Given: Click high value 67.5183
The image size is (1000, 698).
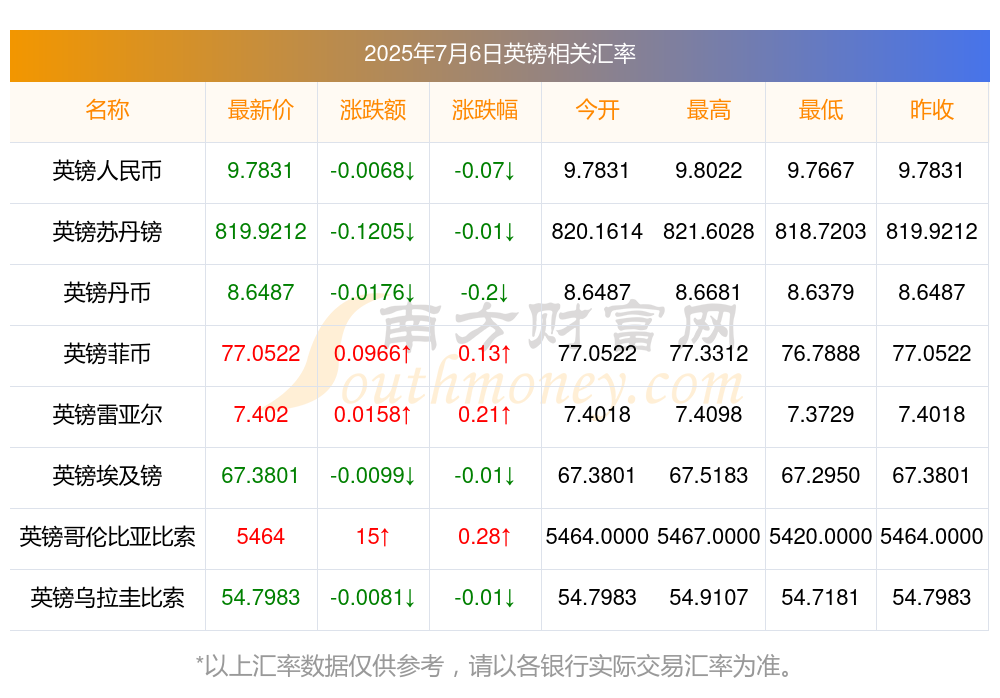Looking at the screenshot, I should (x=709, y=475).
